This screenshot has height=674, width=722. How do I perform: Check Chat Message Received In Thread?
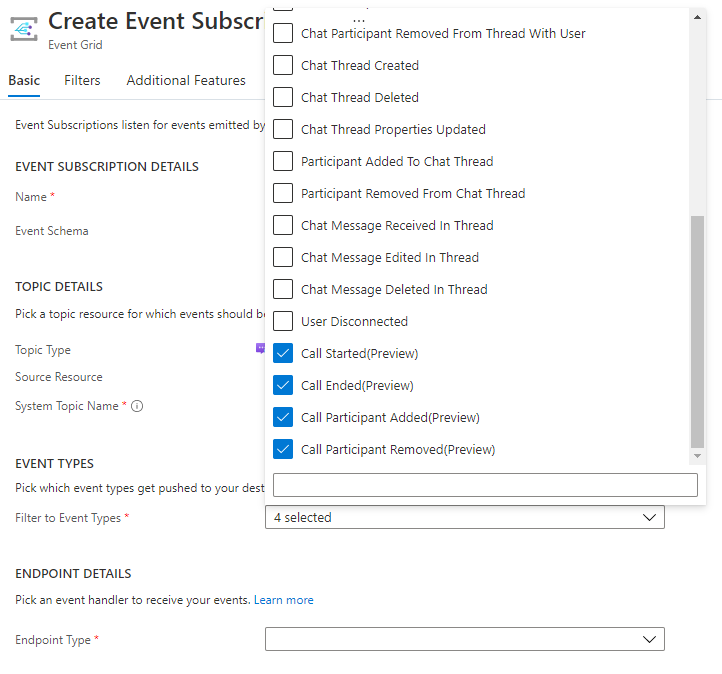point(283,225)
